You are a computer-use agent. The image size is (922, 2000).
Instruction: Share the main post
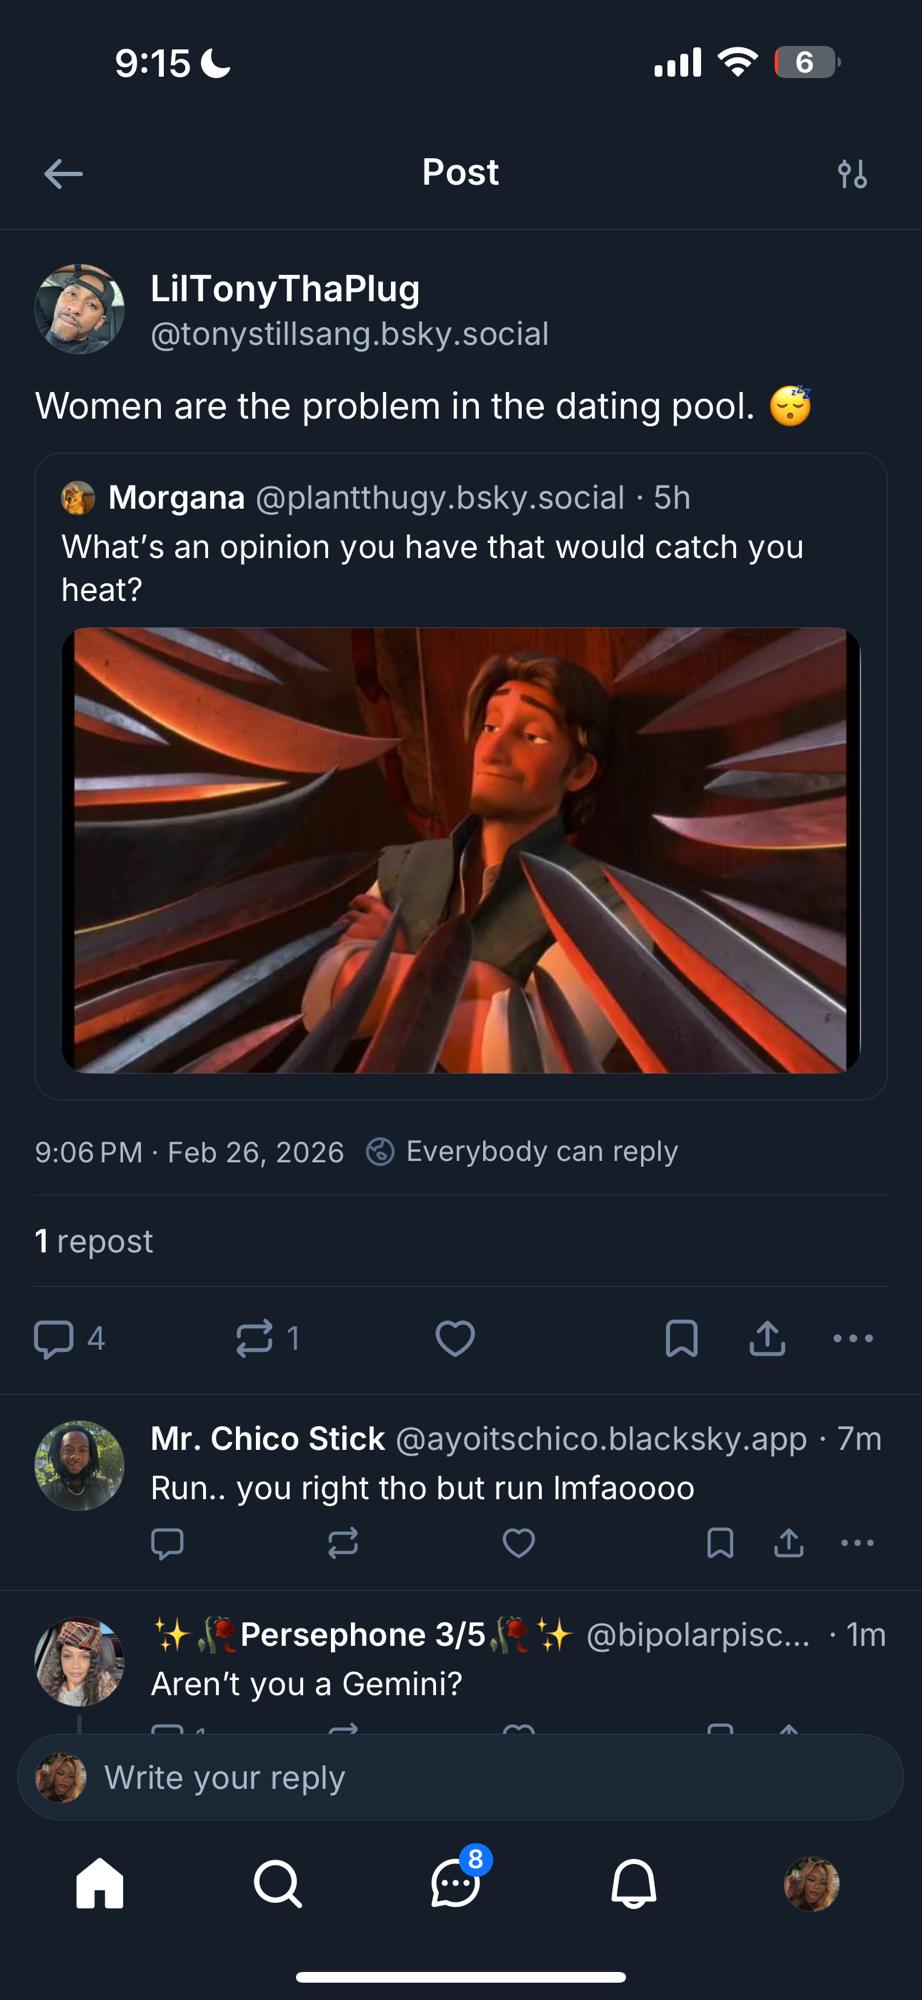767,1338
